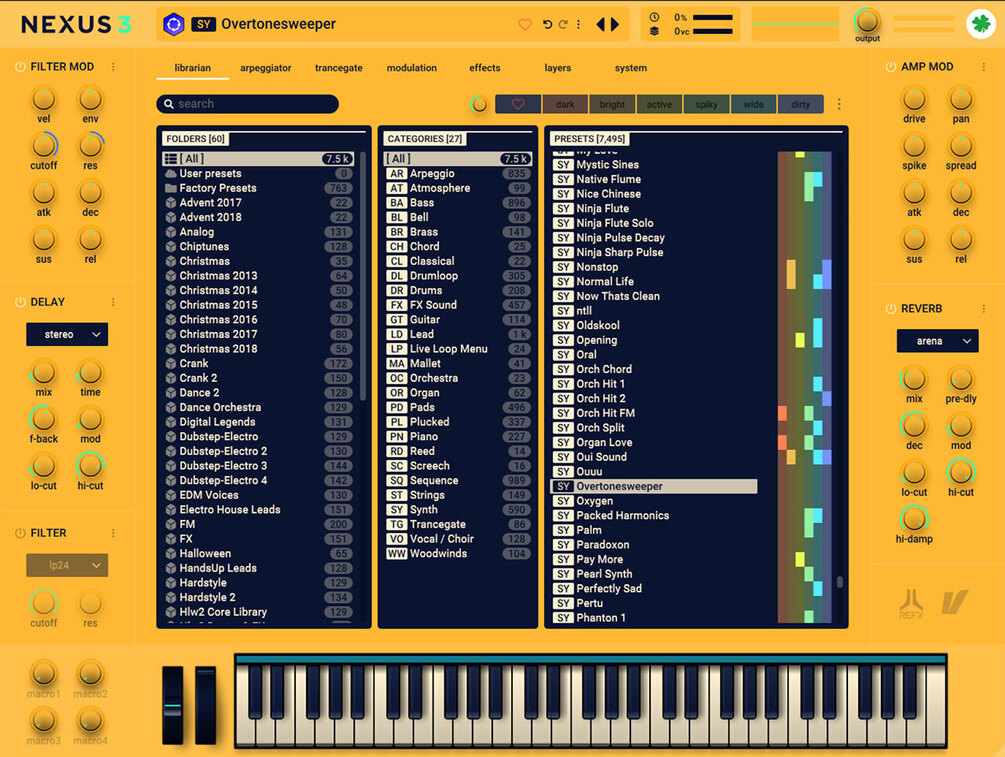Toggle DELAY power button

click(x=20, y=302)
